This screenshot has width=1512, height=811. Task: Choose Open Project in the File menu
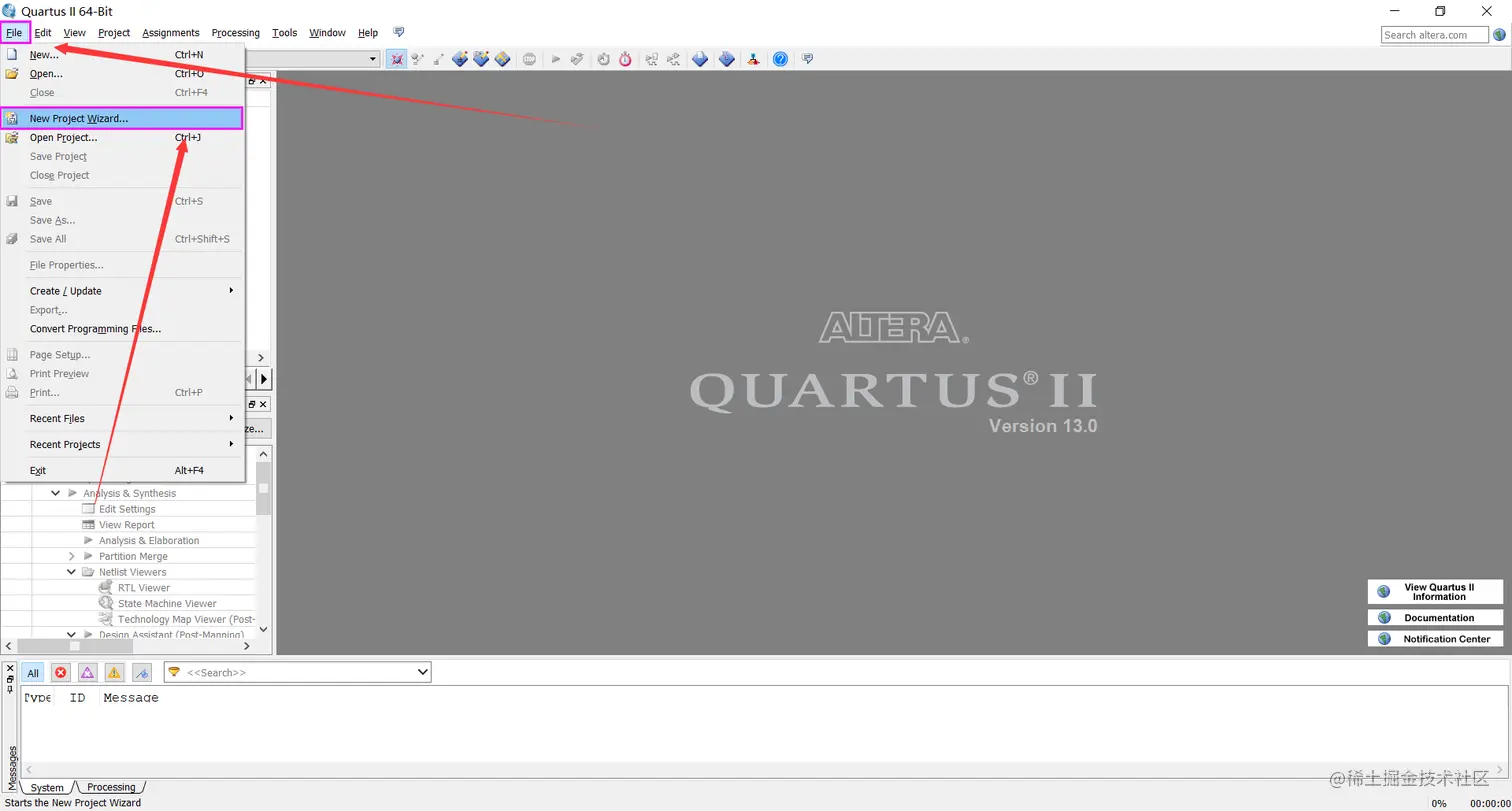click(x=122, y=138)
